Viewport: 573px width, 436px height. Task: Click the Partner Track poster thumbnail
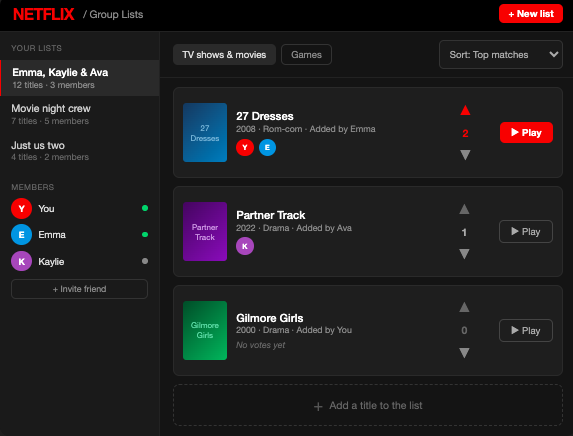click(205, 232)
